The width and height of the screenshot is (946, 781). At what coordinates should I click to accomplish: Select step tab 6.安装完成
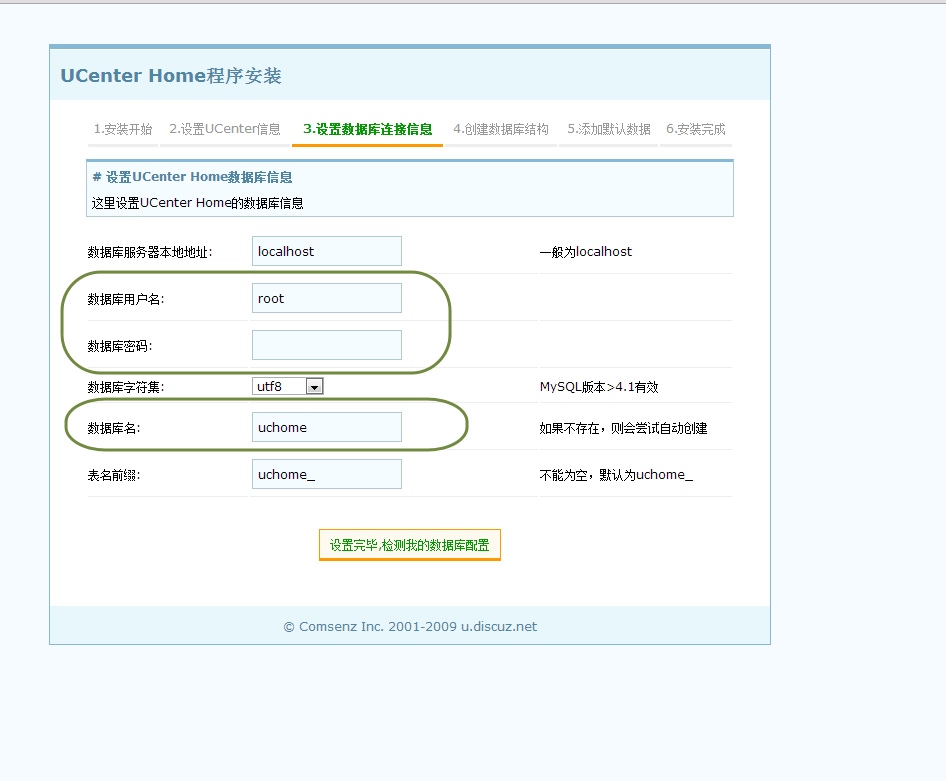(x=696, y=129)
